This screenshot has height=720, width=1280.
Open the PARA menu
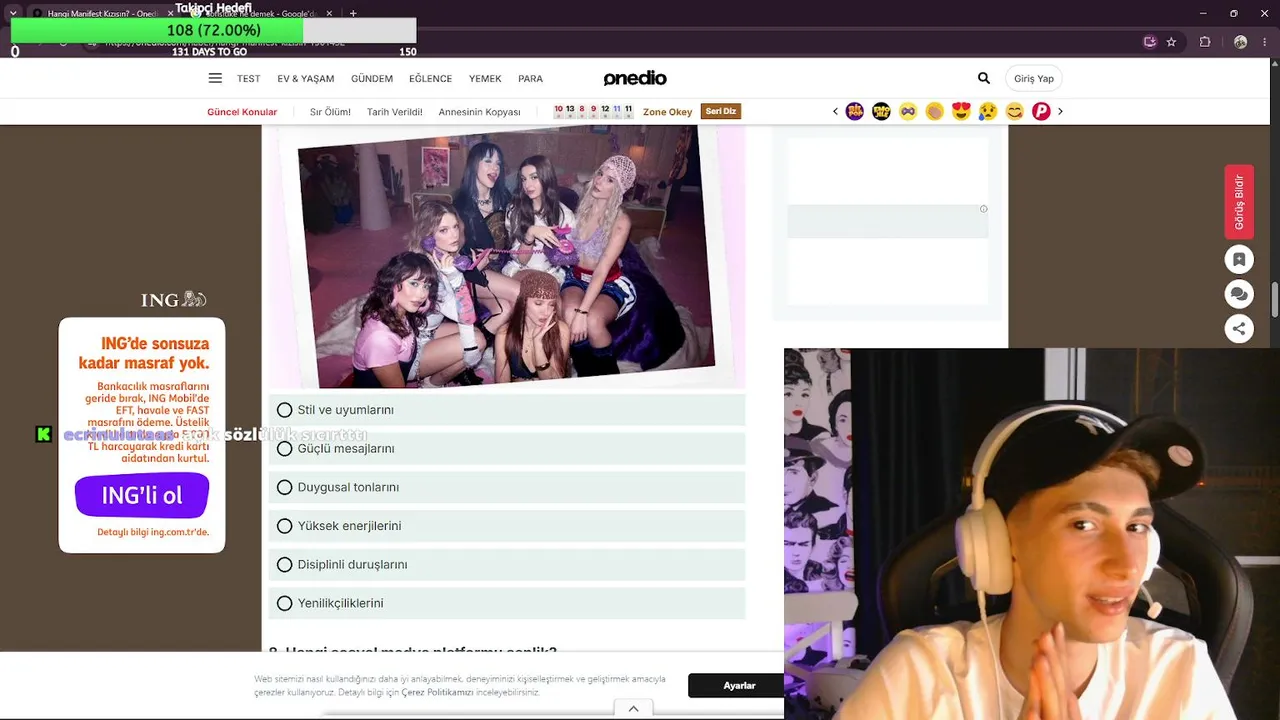coord(530,79)
